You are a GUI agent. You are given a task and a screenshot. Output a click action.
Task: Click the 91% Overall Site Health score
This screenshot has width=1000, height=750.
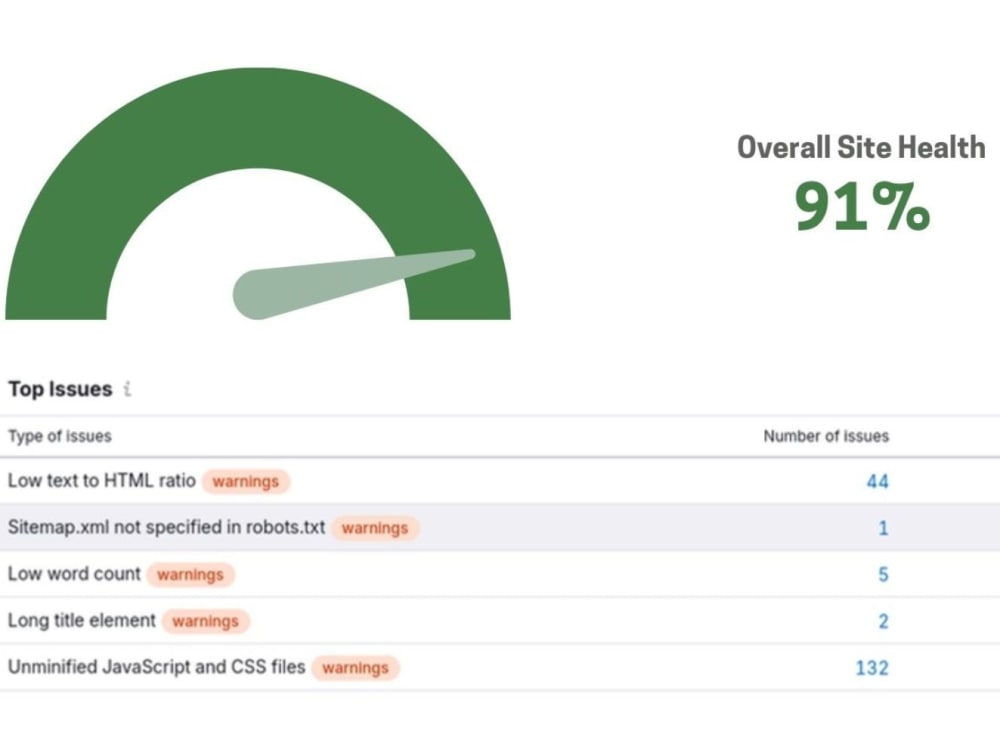[x=862, y=206]
